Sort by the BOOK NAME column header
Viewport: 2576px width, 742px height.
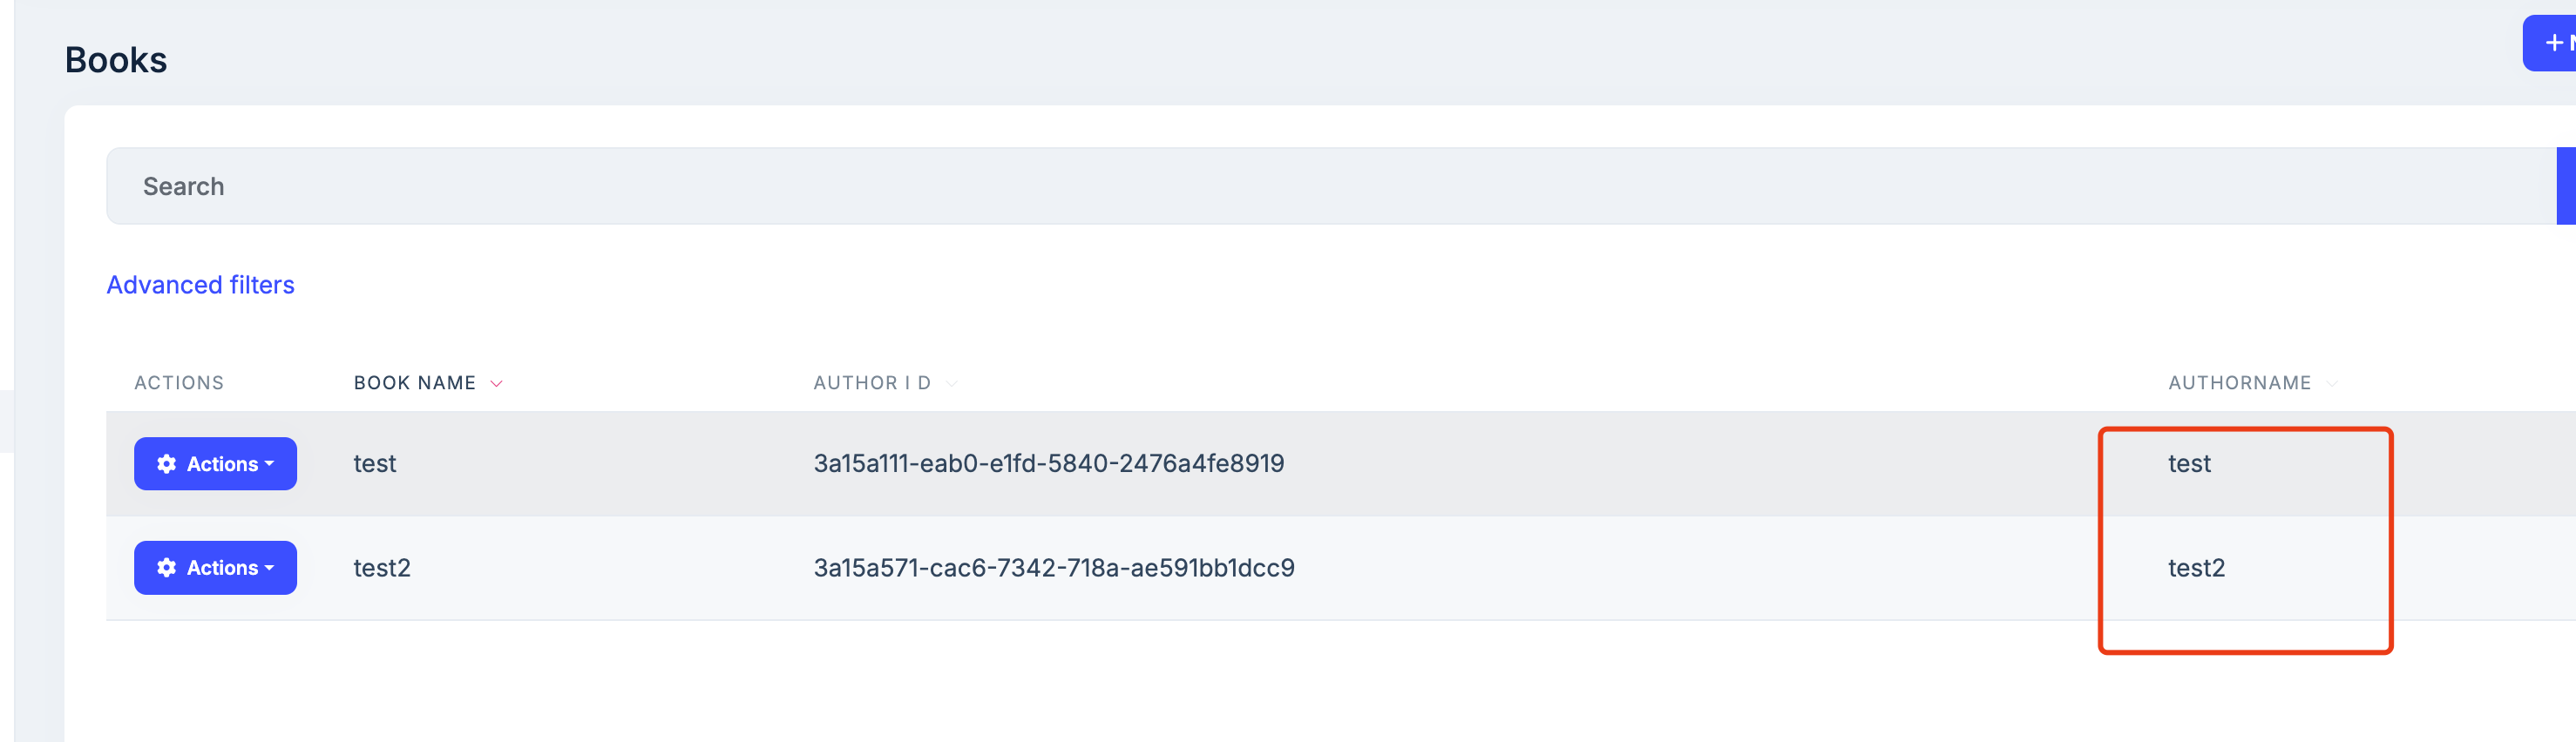pos(414,383)
